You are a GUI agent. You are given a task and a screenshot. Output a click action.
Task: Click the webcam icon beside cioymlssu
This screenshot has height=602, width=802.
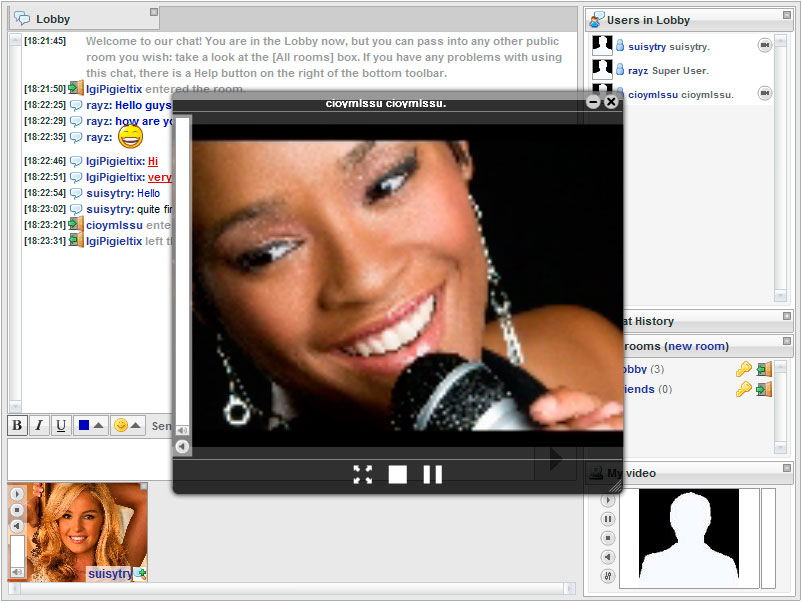[765, 93]
